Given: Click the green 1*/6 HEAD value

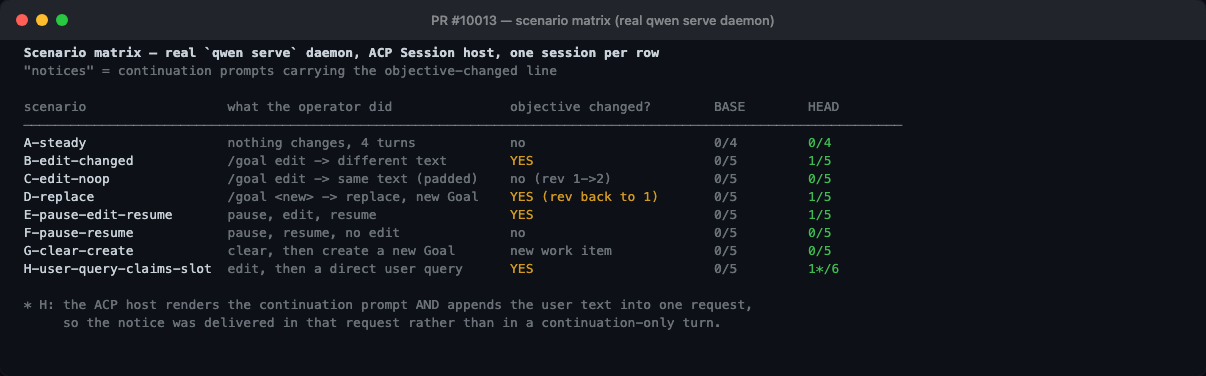Looking at the screenshot, I should 823,269.
